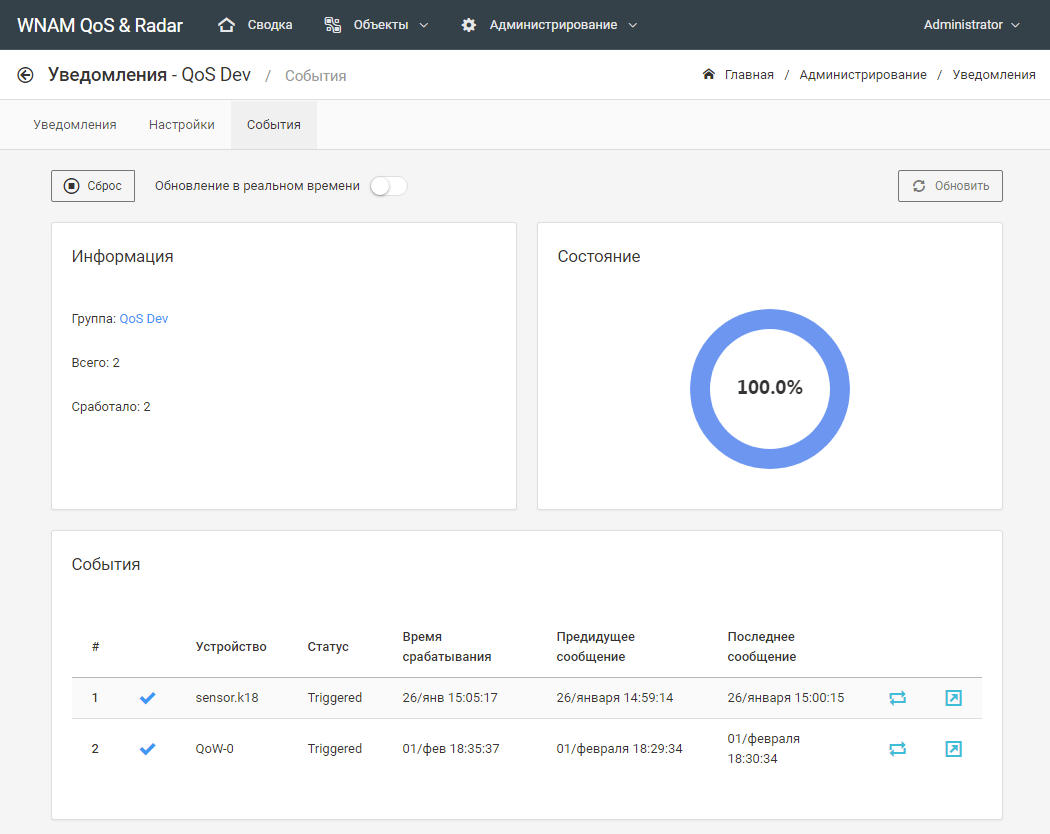Click the 01/февраля 18:29:34 previous message

coord(619,749)
